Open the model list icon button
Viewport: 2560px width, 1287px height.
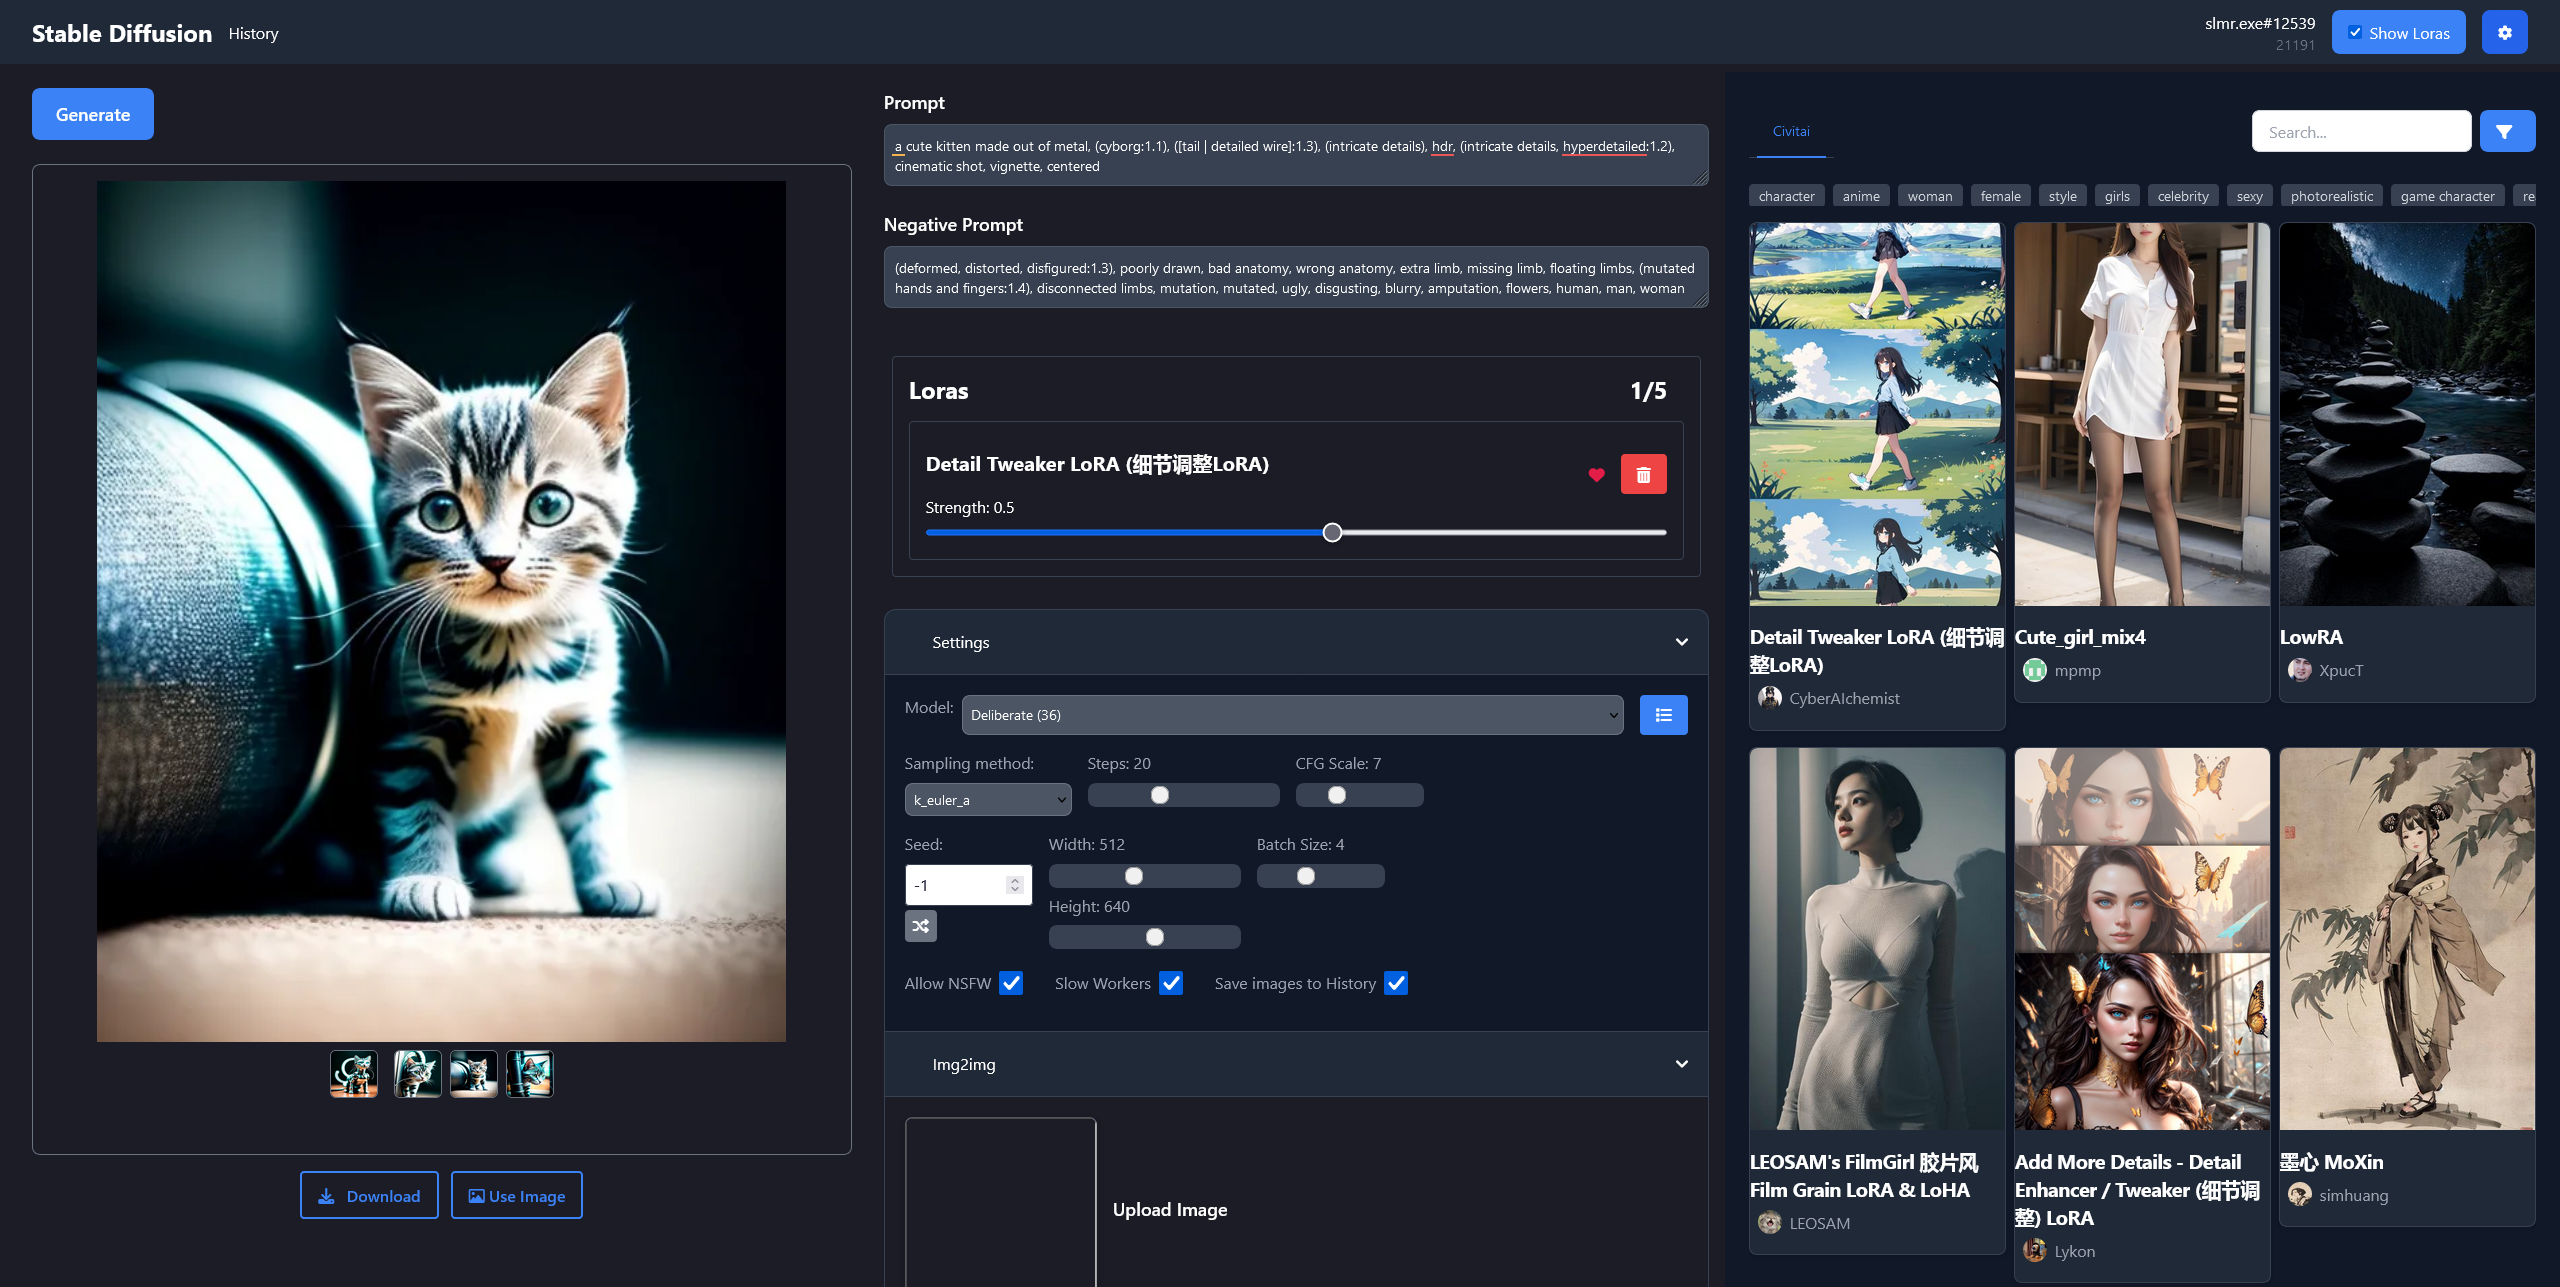[x=1663, y=715]
